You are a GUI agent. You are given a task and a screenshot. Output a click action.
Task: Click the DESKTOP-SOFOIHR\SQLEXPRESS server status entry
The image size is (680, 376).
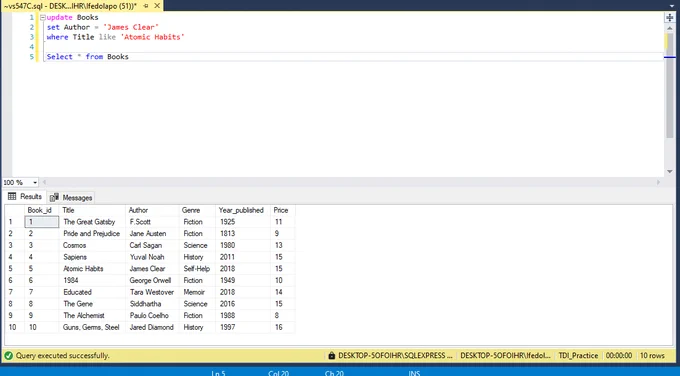tap(395, 356)
